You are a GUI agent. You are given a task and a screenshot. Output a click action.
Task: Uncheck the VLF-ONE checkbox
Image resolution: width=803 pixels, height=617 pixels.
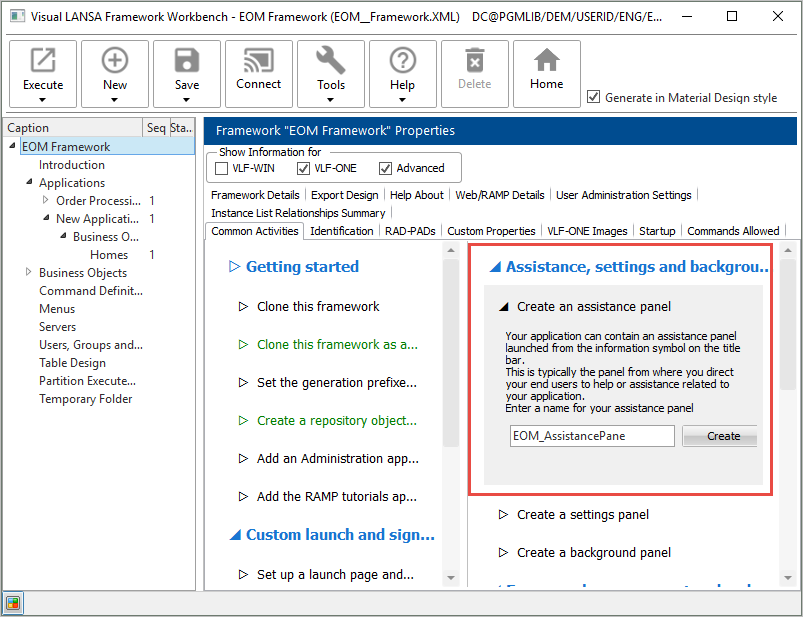[x=303, y=168]
